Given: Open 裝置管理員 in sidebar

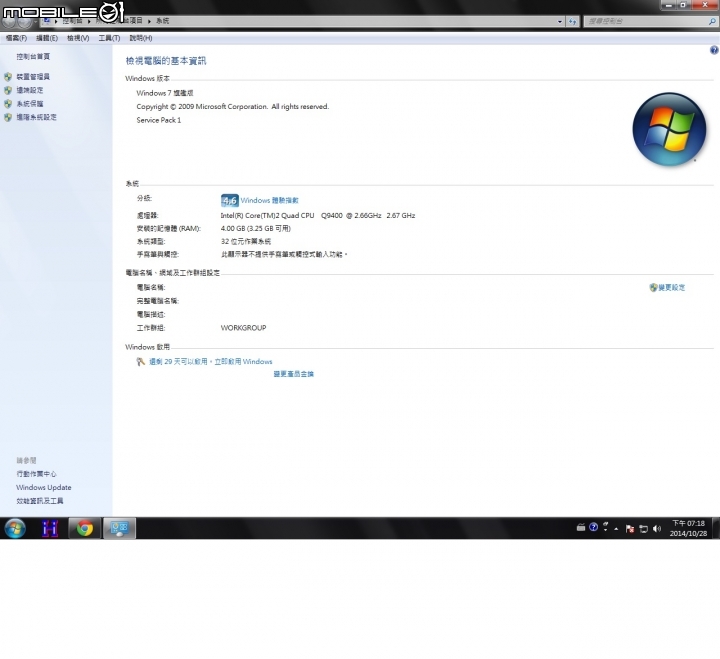Looking at the screenshot, I should click(x=33, y=77).
